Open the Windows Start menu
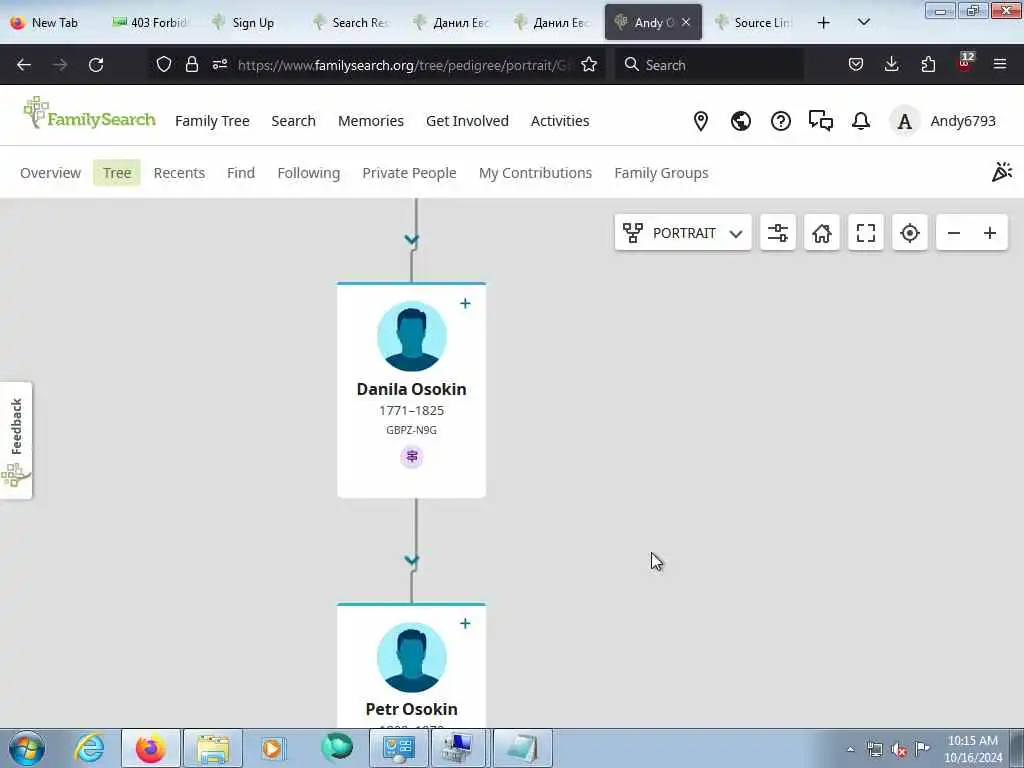 pyautogui.click(x=26, y=748)
